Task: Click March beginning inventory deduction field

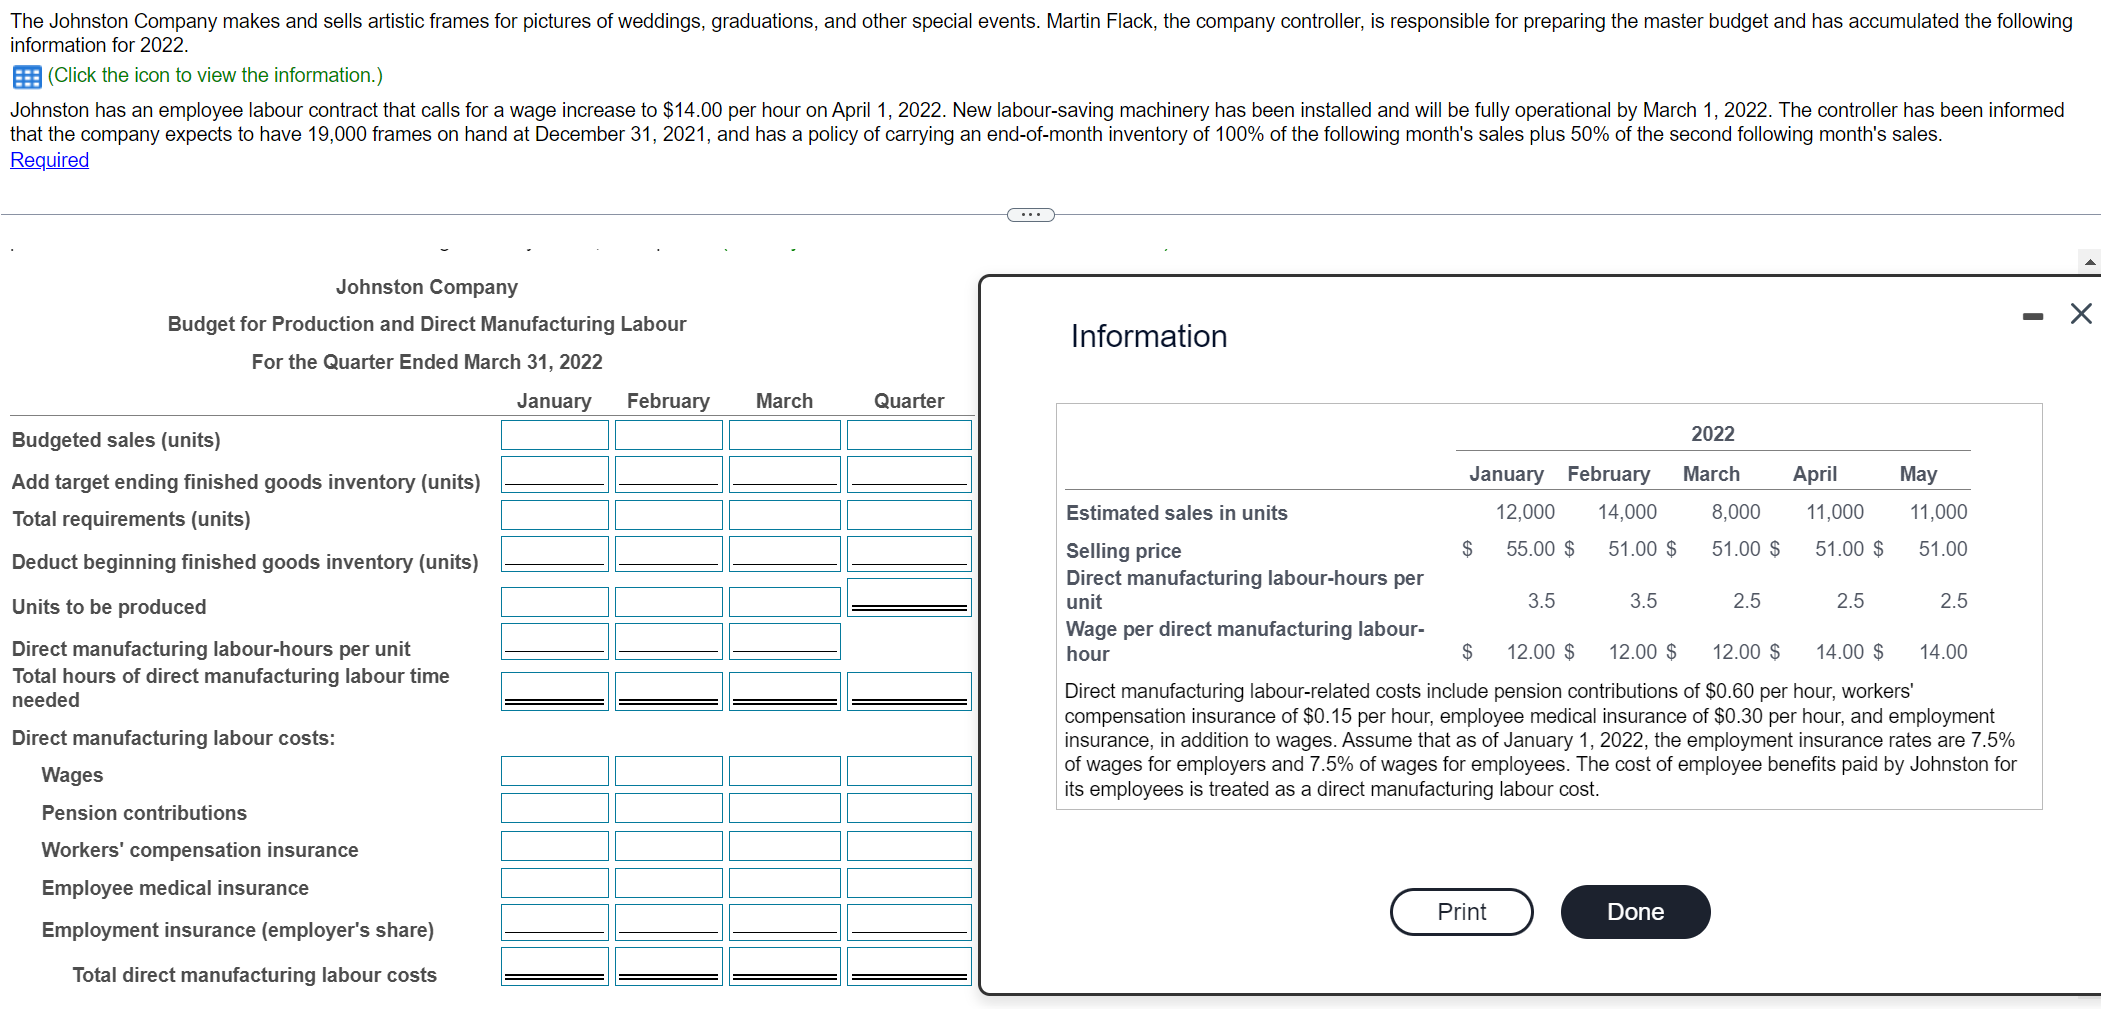Action: pyautogui.click(x=785, y=554)
